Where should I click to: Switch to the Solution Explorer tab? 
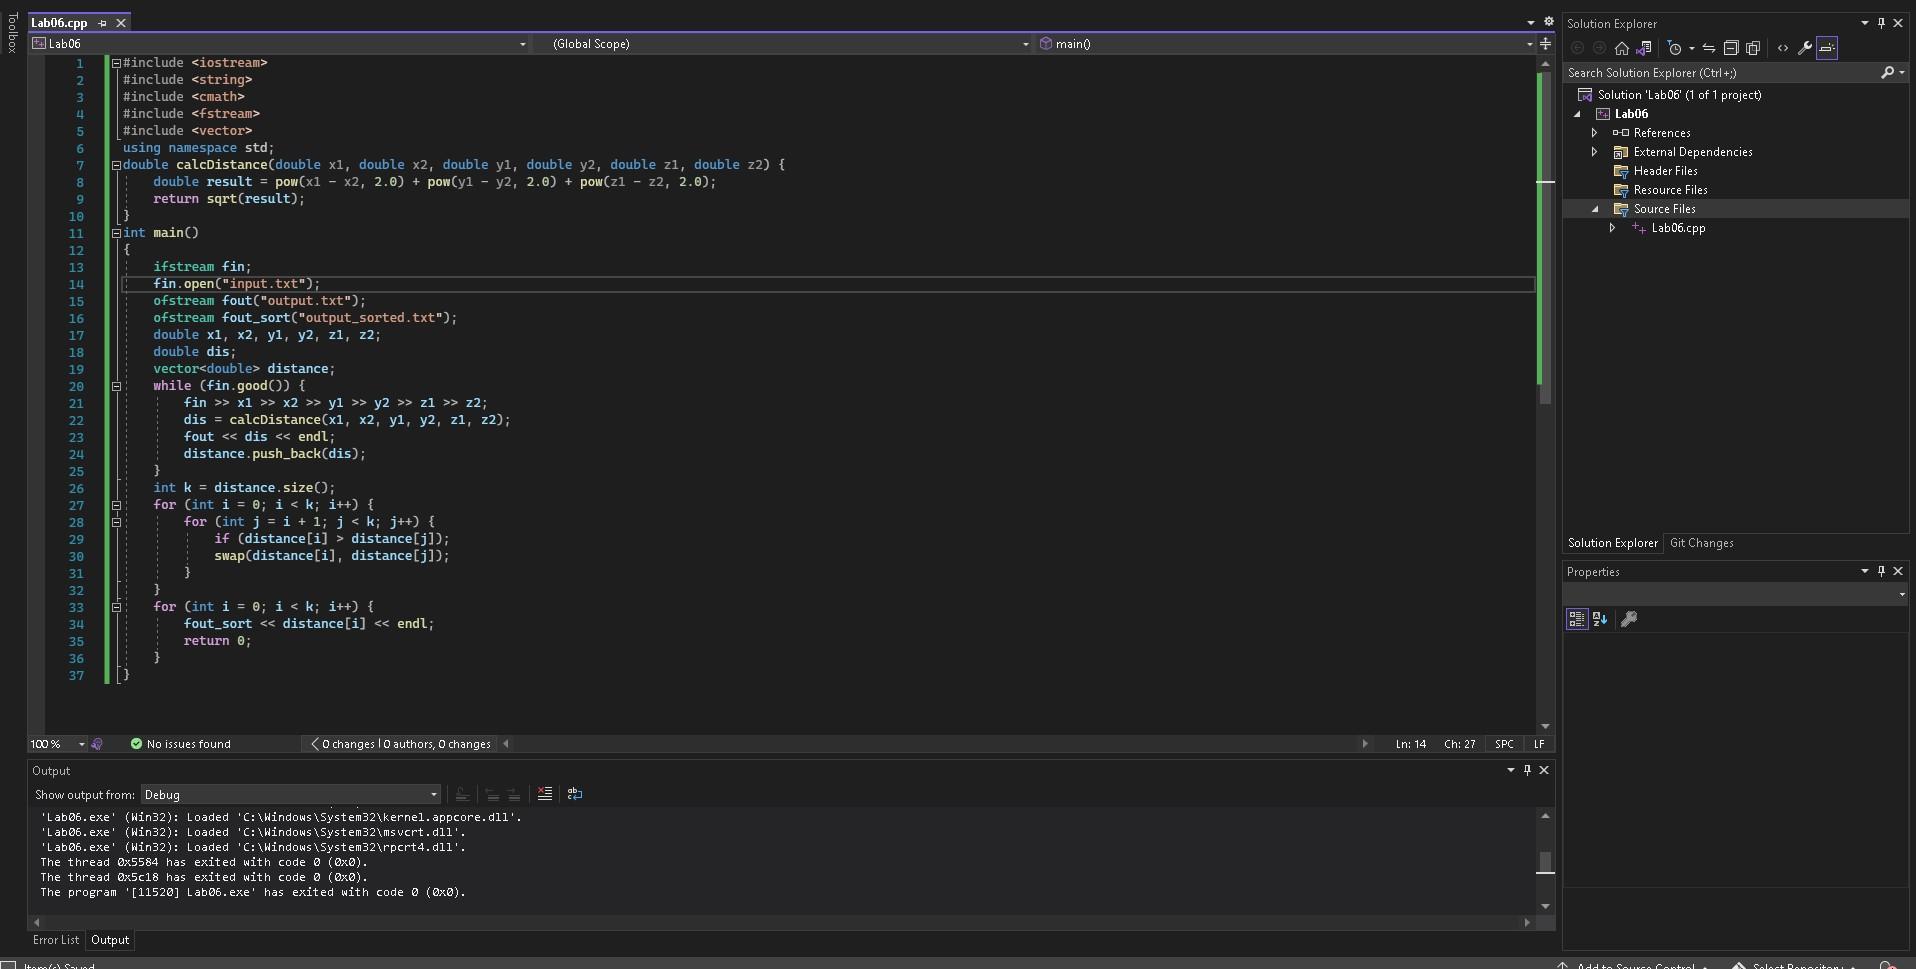[1612, 543]
